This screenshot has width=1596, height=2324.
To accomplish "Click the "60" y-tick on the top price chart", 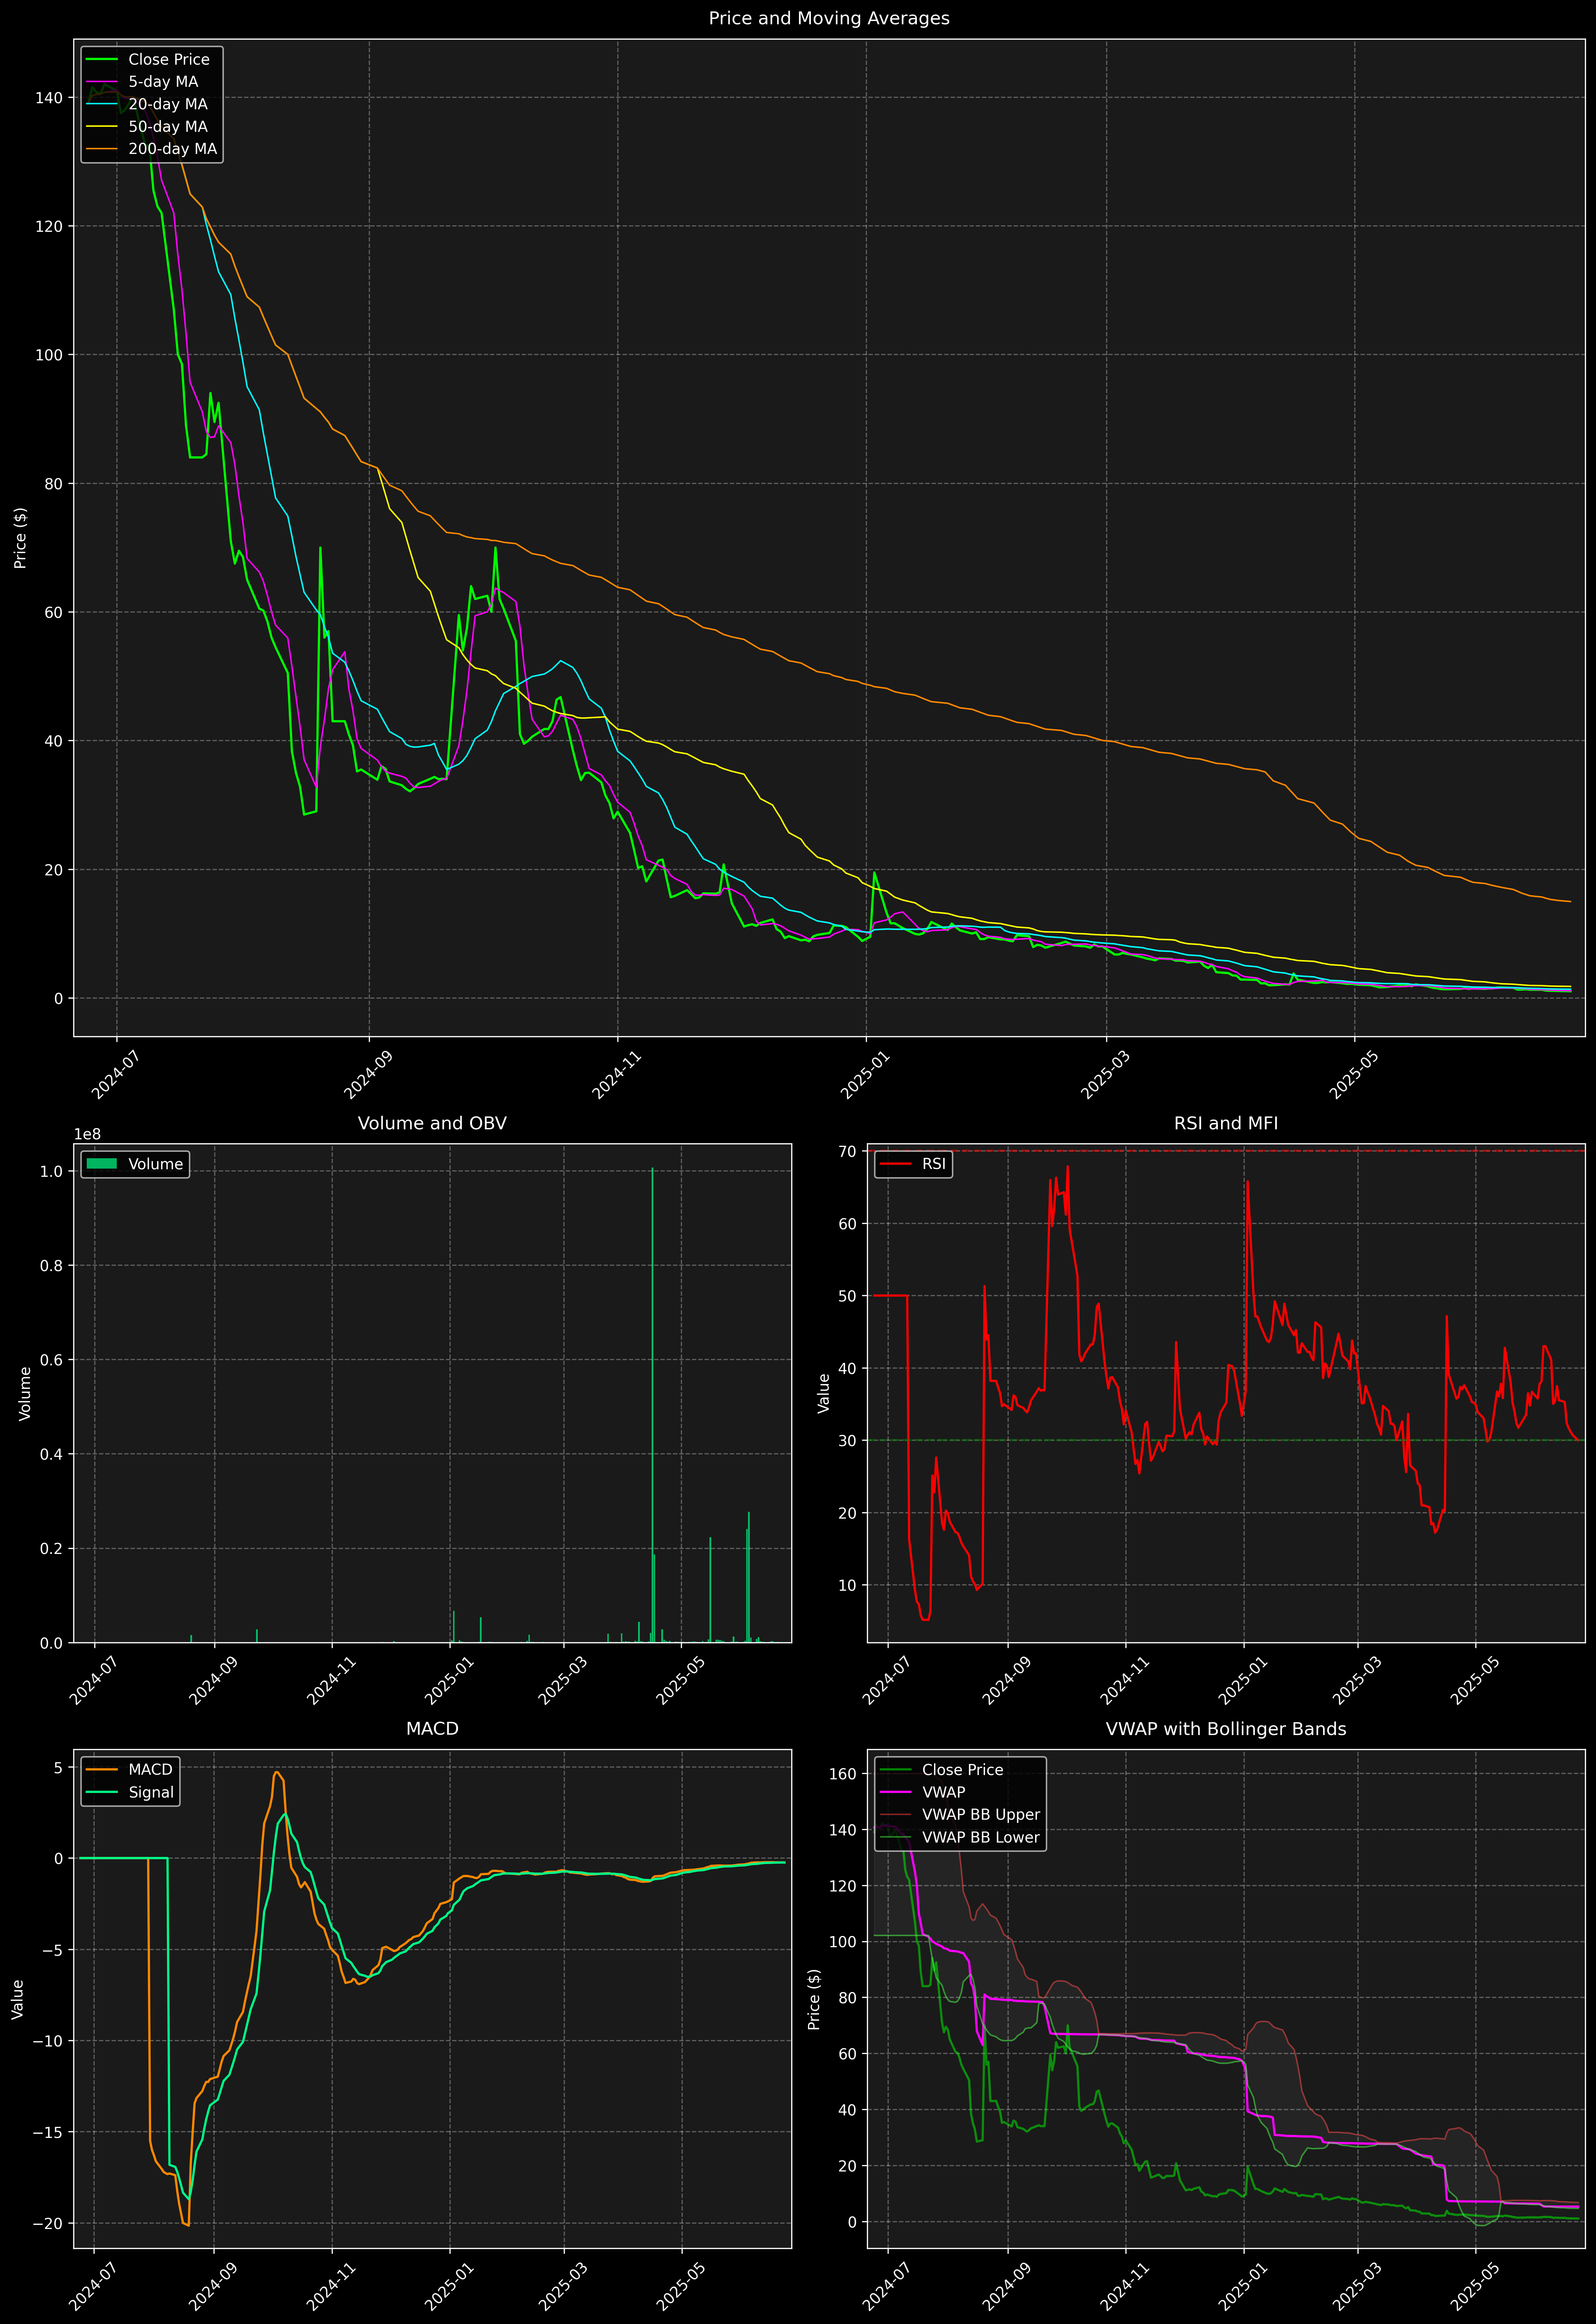I will click(x=53, y=612).
